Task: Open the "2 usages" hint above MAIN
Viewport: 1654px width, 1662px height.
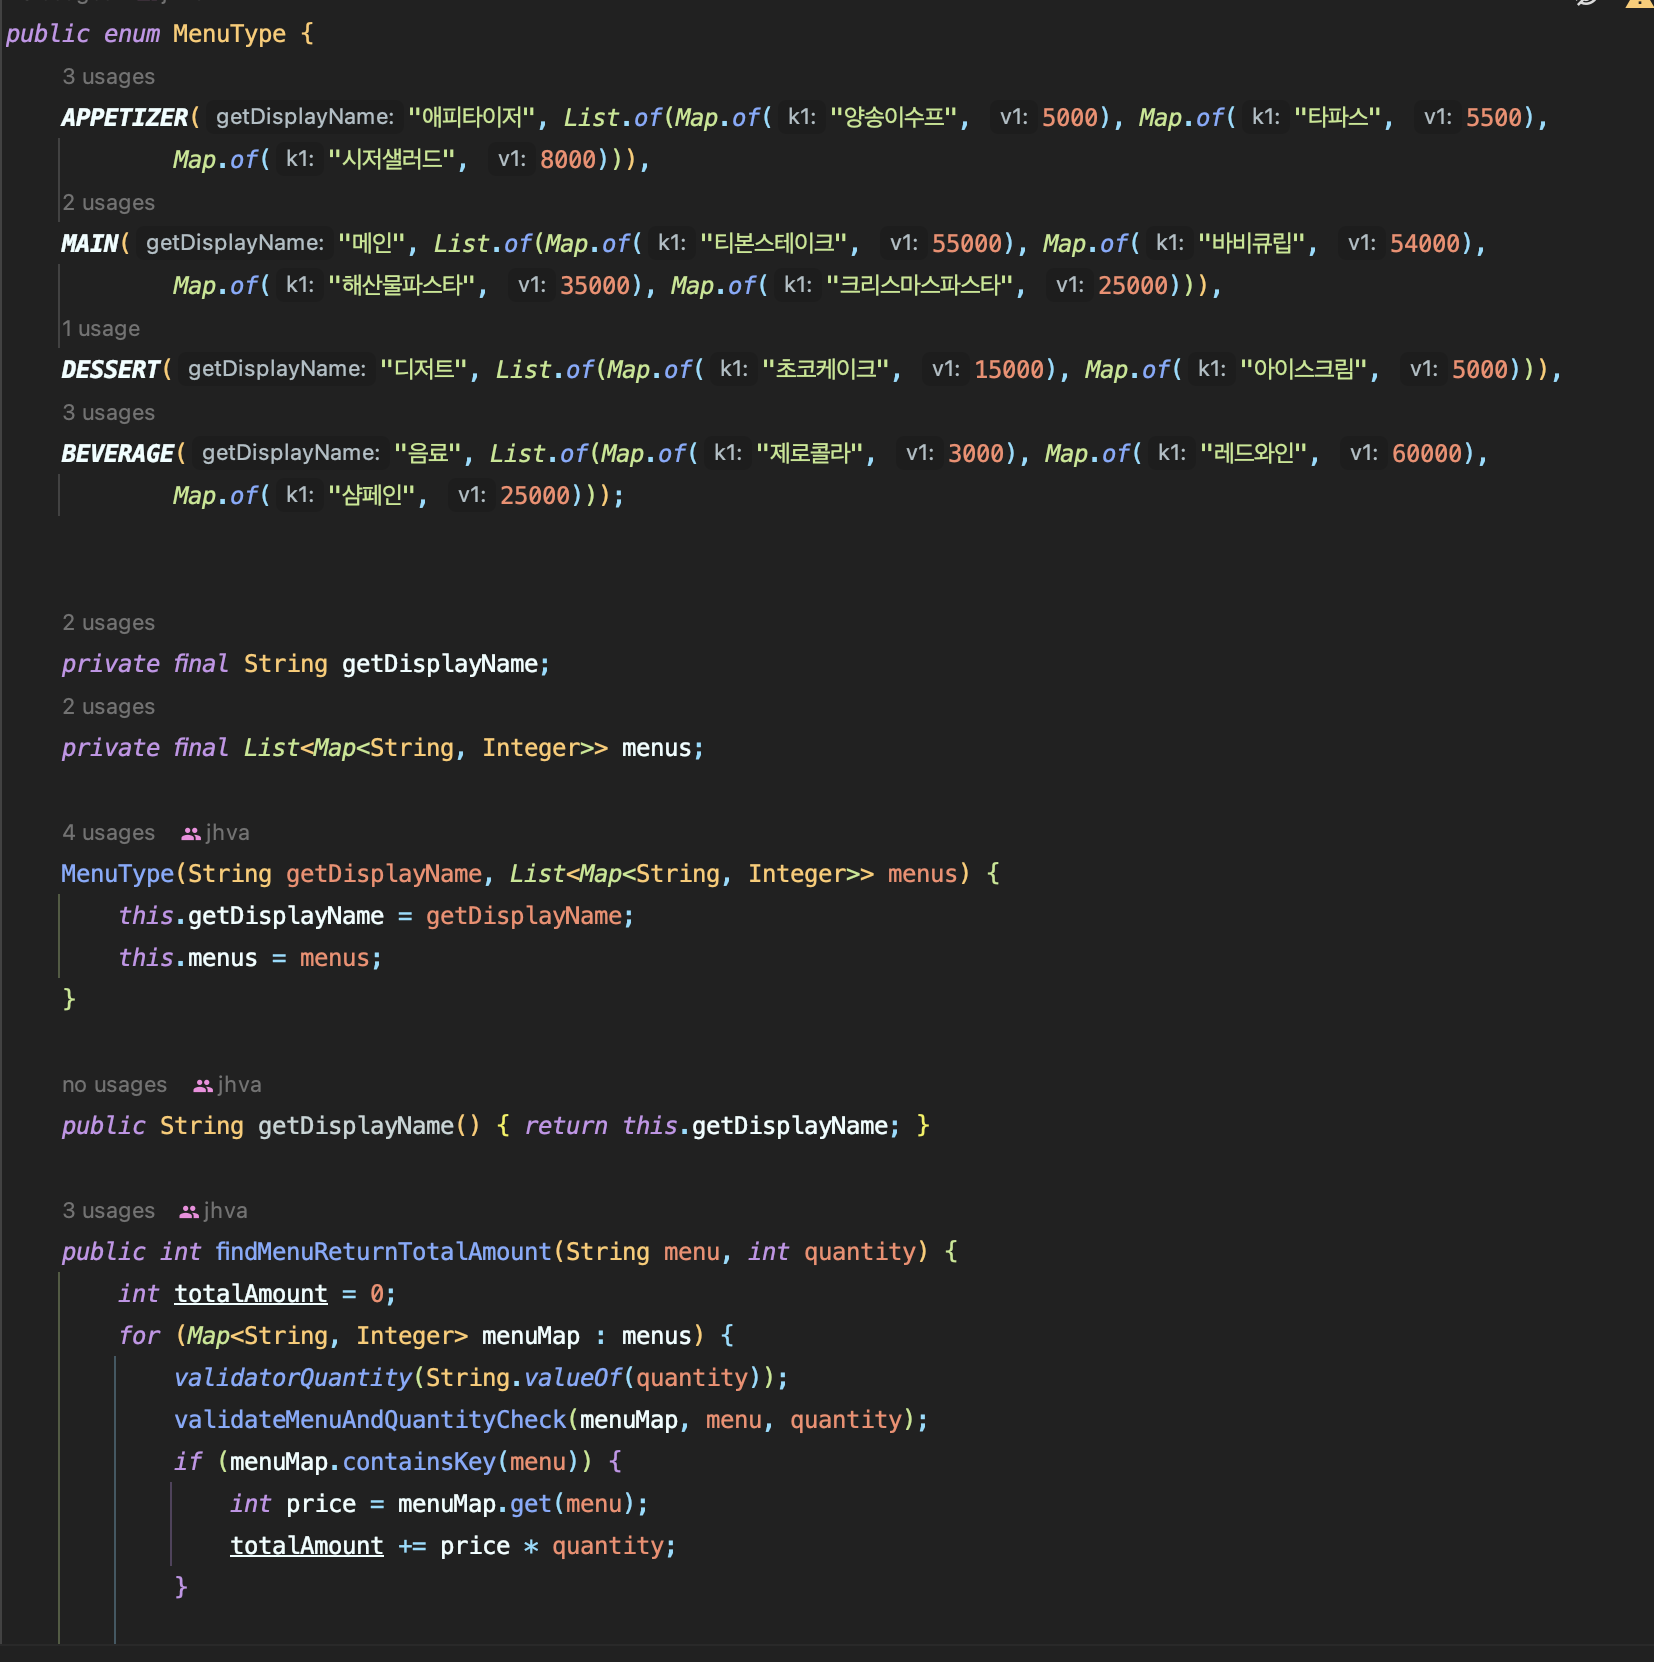Action: (x=108, y=203)
